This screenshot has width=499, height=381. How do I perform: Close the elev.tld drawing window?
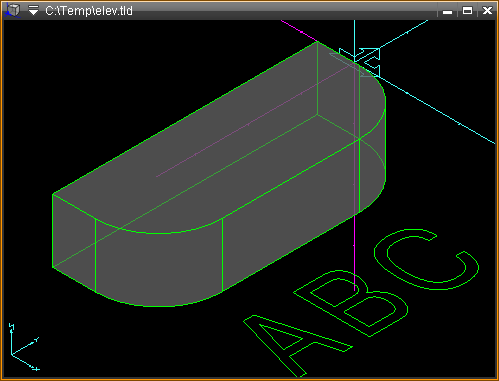click(x=487, y=11)
